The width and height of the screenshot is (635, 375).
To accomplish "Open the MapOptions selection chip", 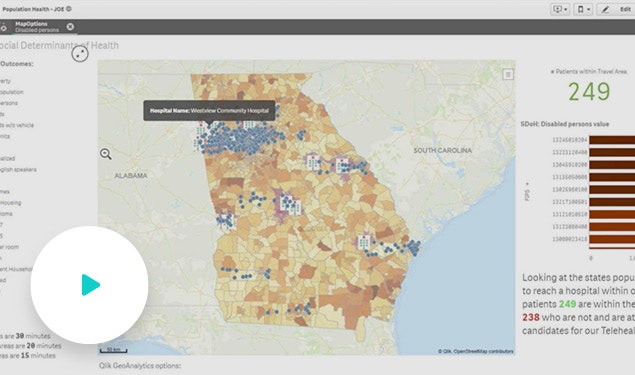I will [36, 27].
